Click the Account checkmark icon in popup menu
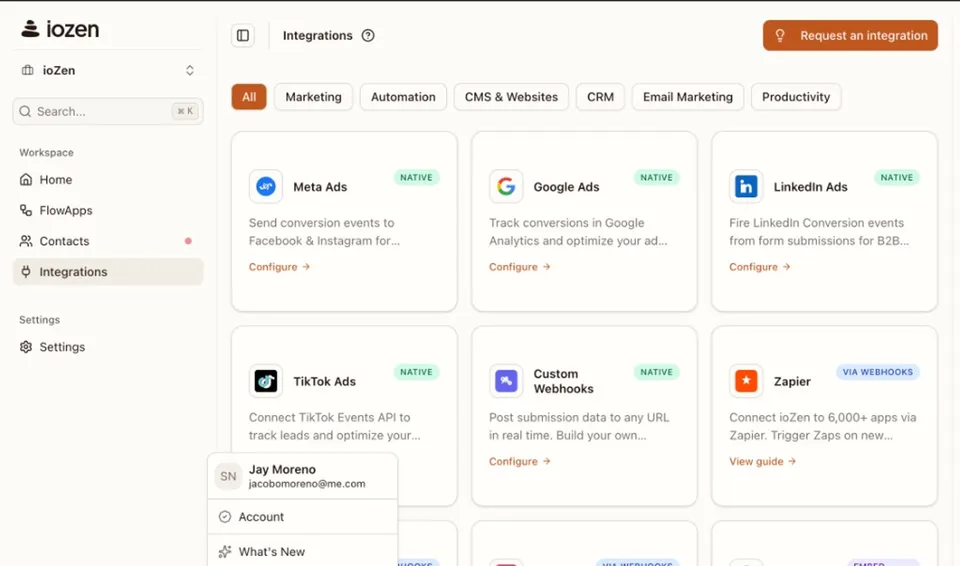Image resolution: width=960 pixels, height=566 pixels. point(225,516)
